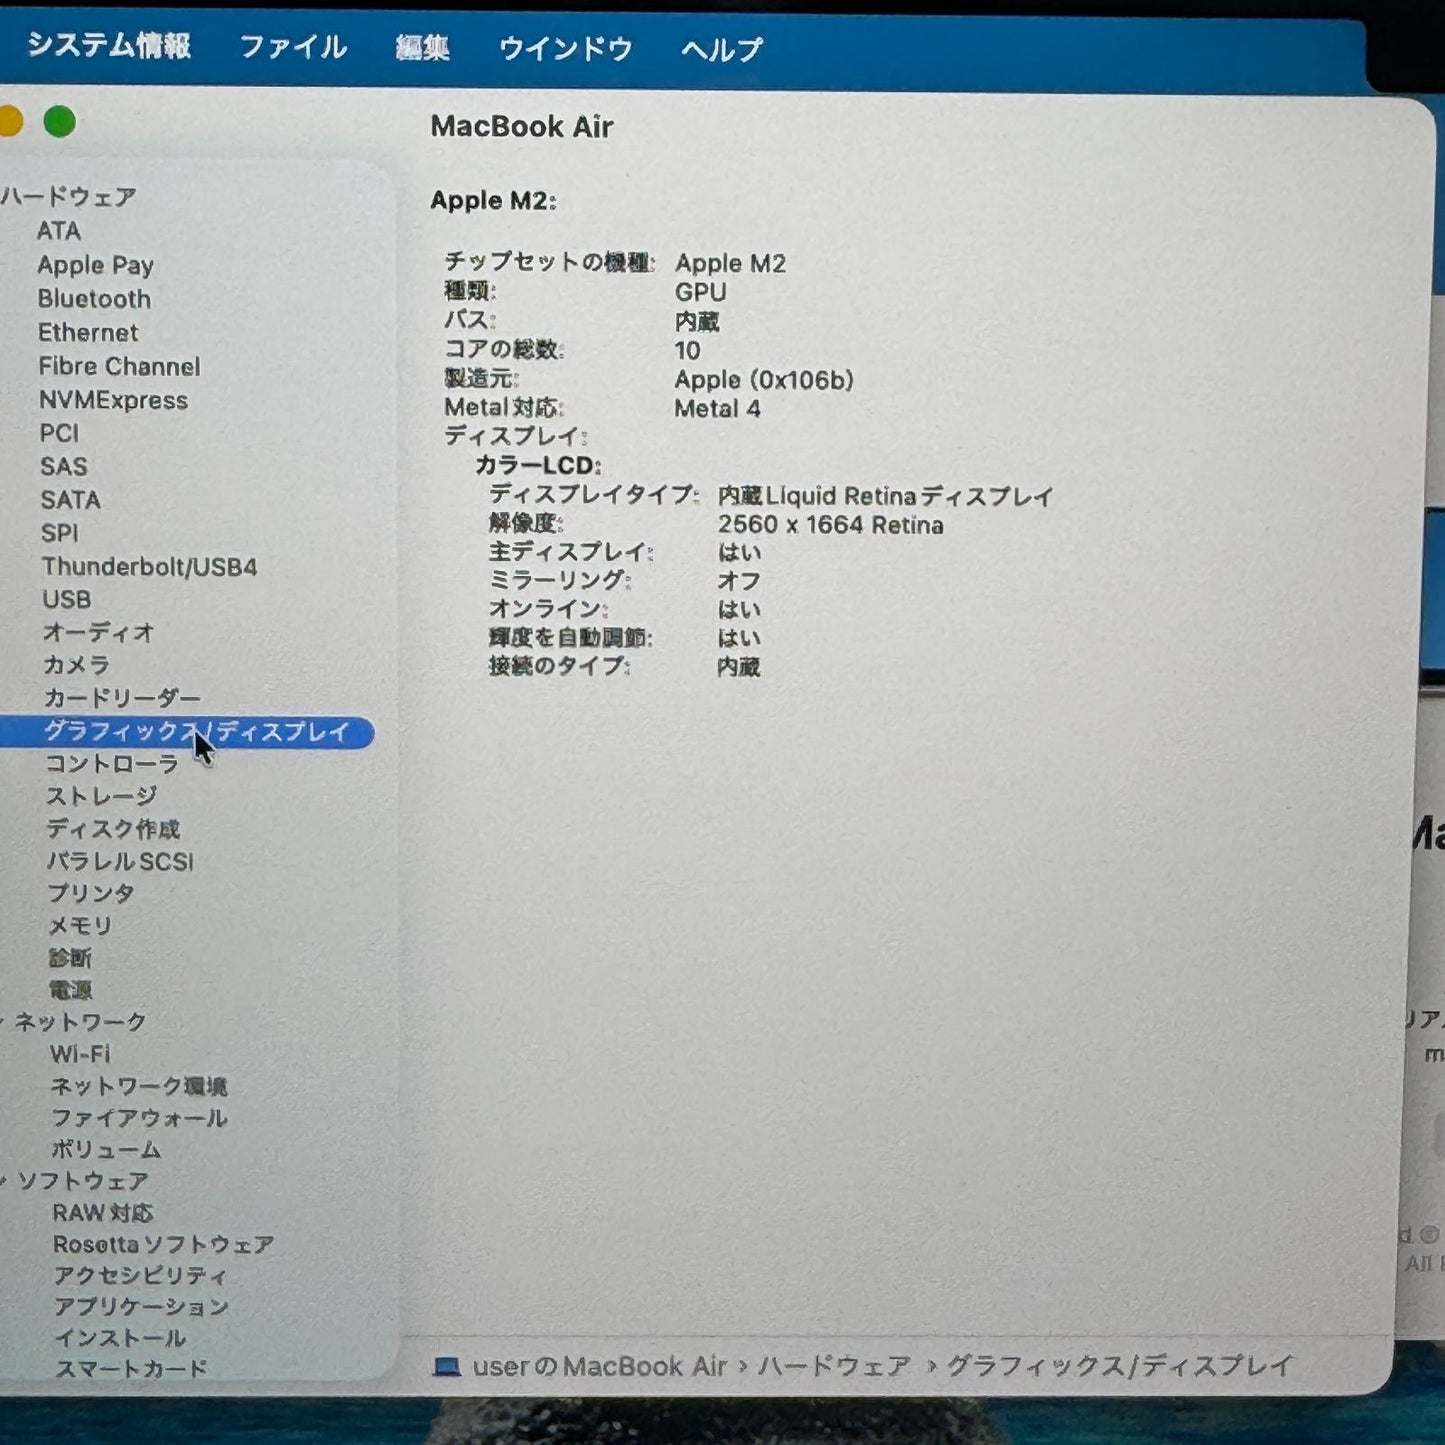Select Apple Pay in the sidebar
Viewport: 1445px width, 1445px height.
pyautogui.click(x=95, y=265)
